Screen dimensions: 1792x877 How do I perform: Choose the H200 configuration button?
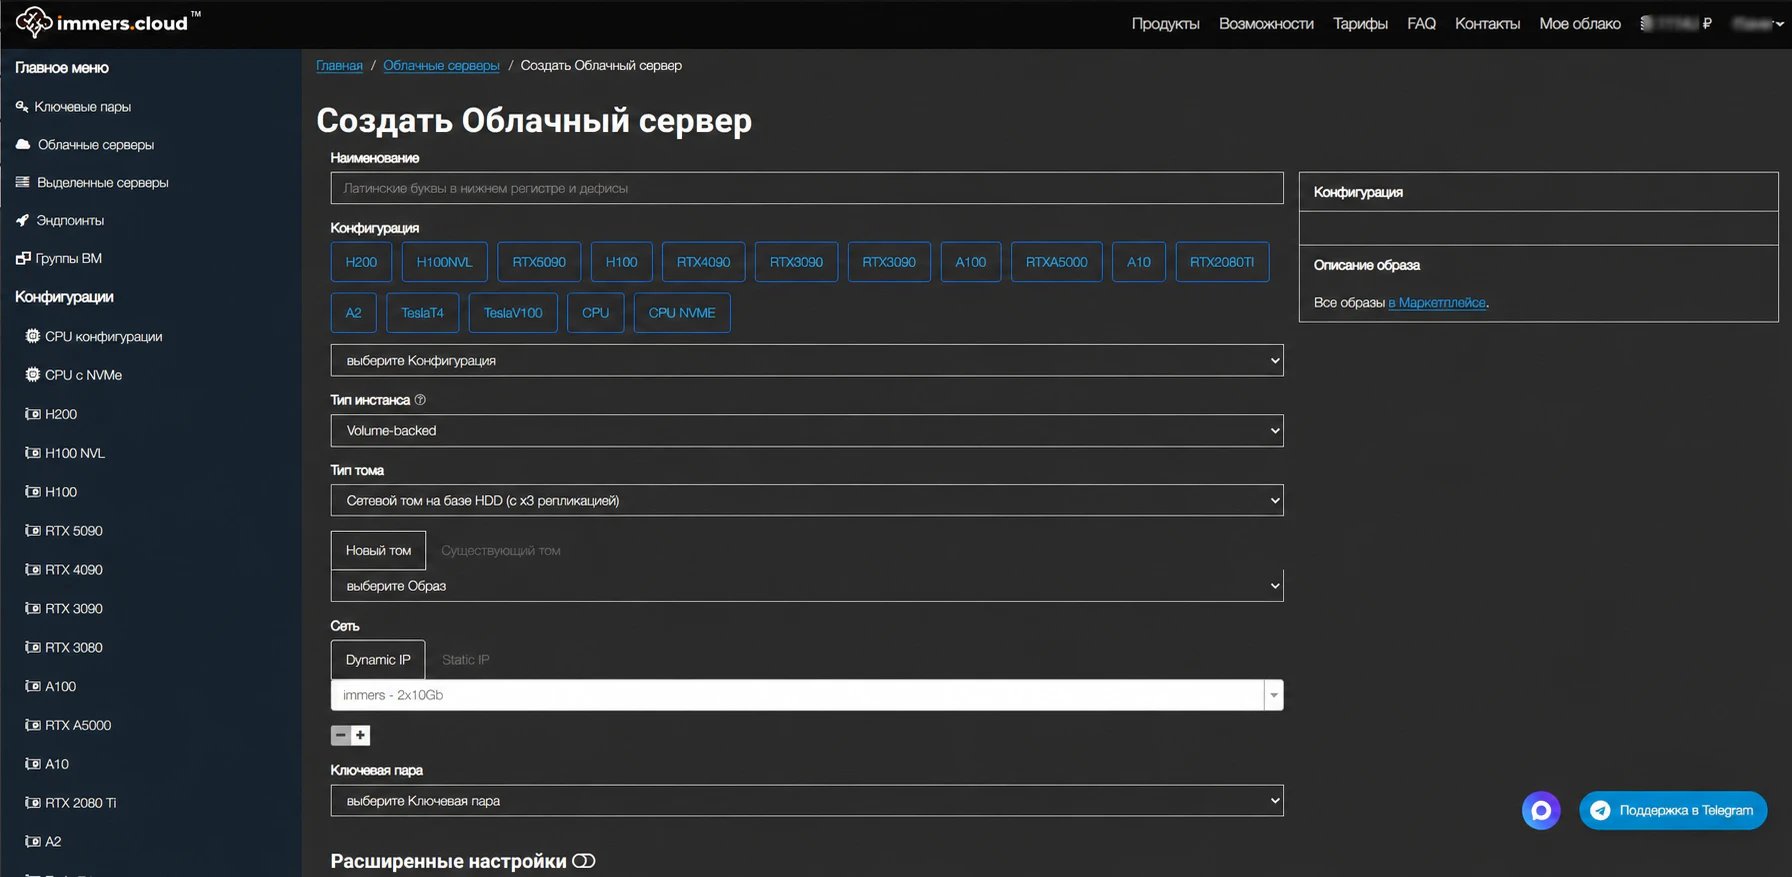coord(361,262)
